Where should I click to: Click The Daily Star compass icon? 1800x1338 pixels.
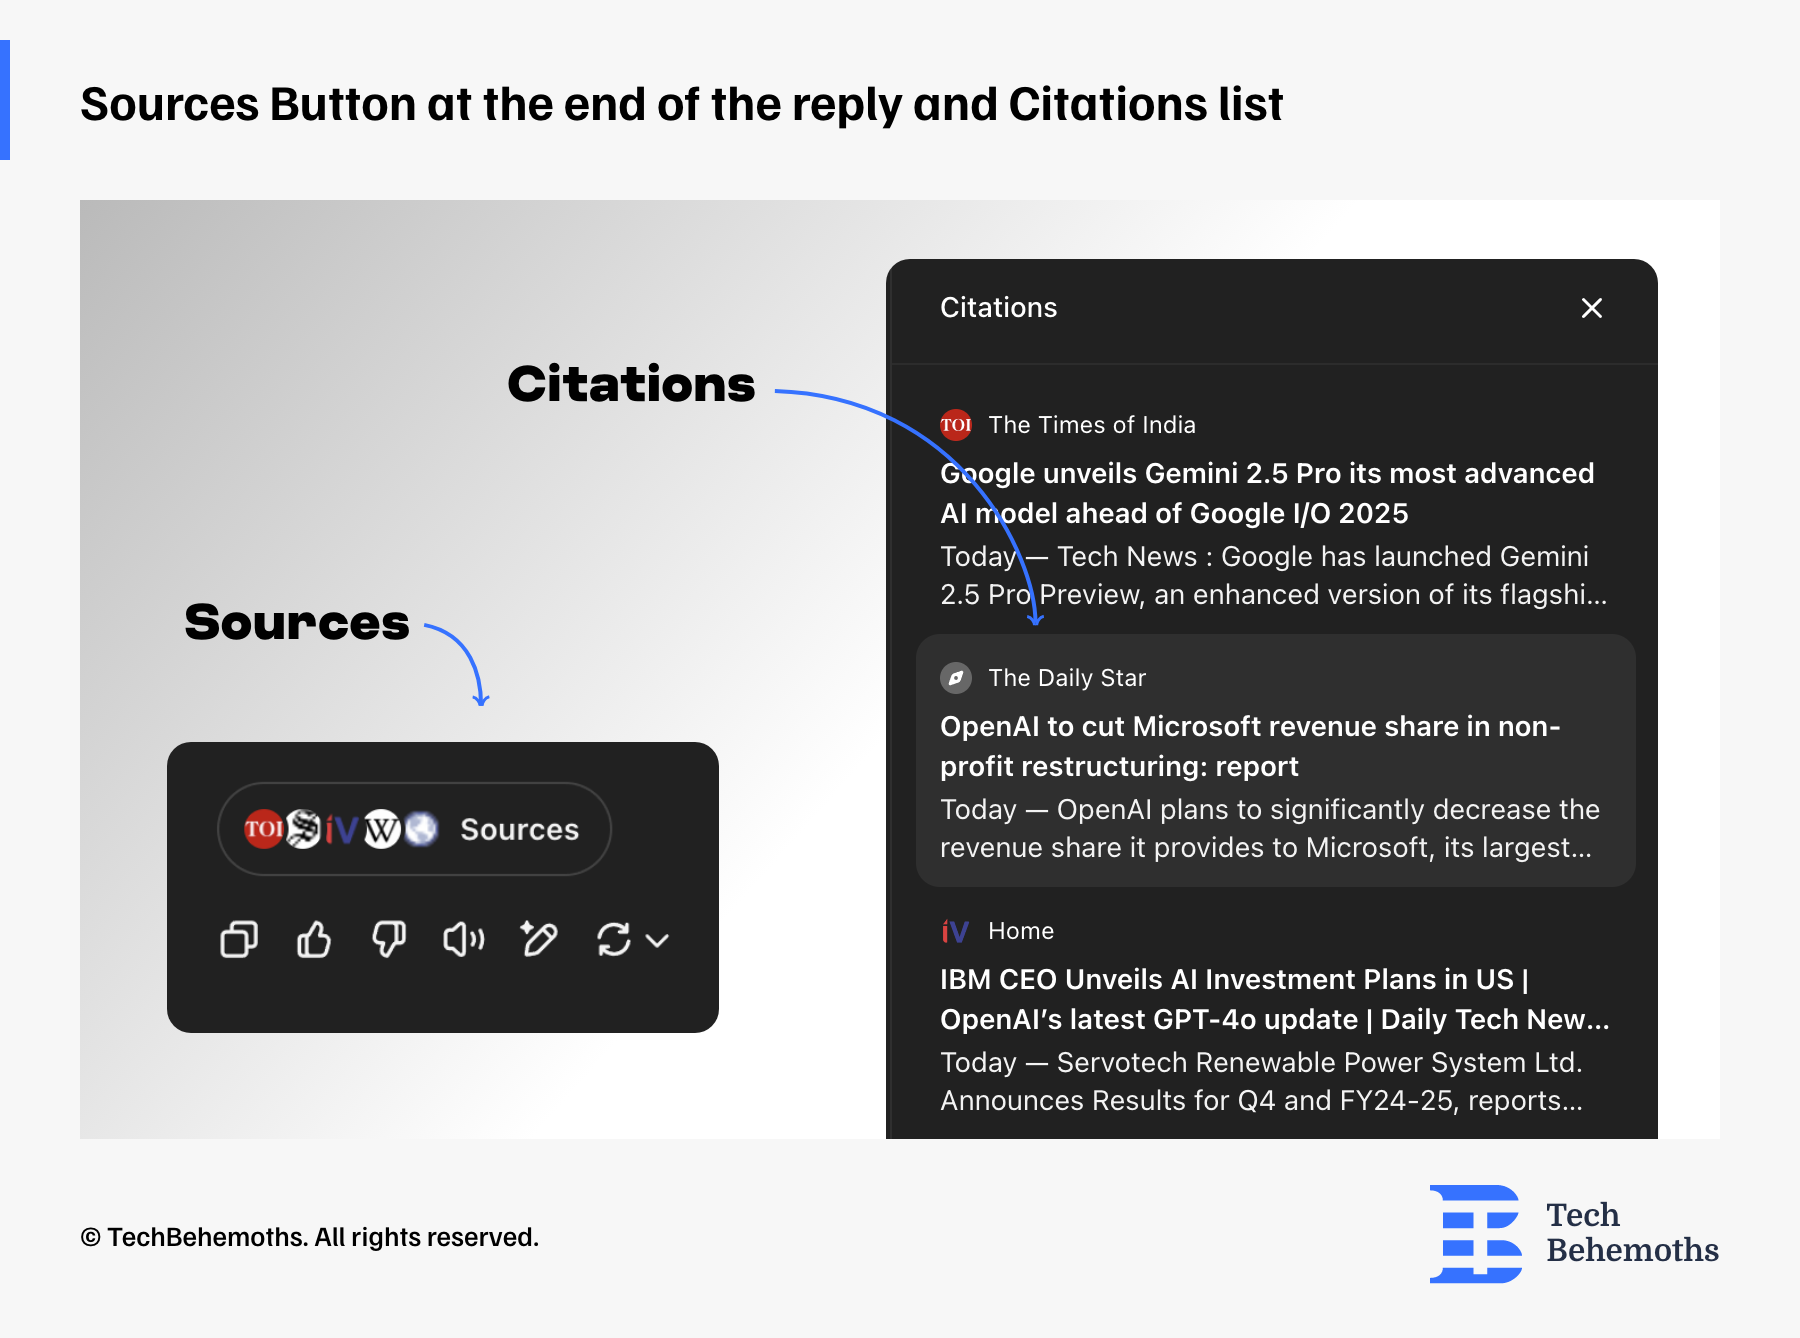(x=956, y=678)
